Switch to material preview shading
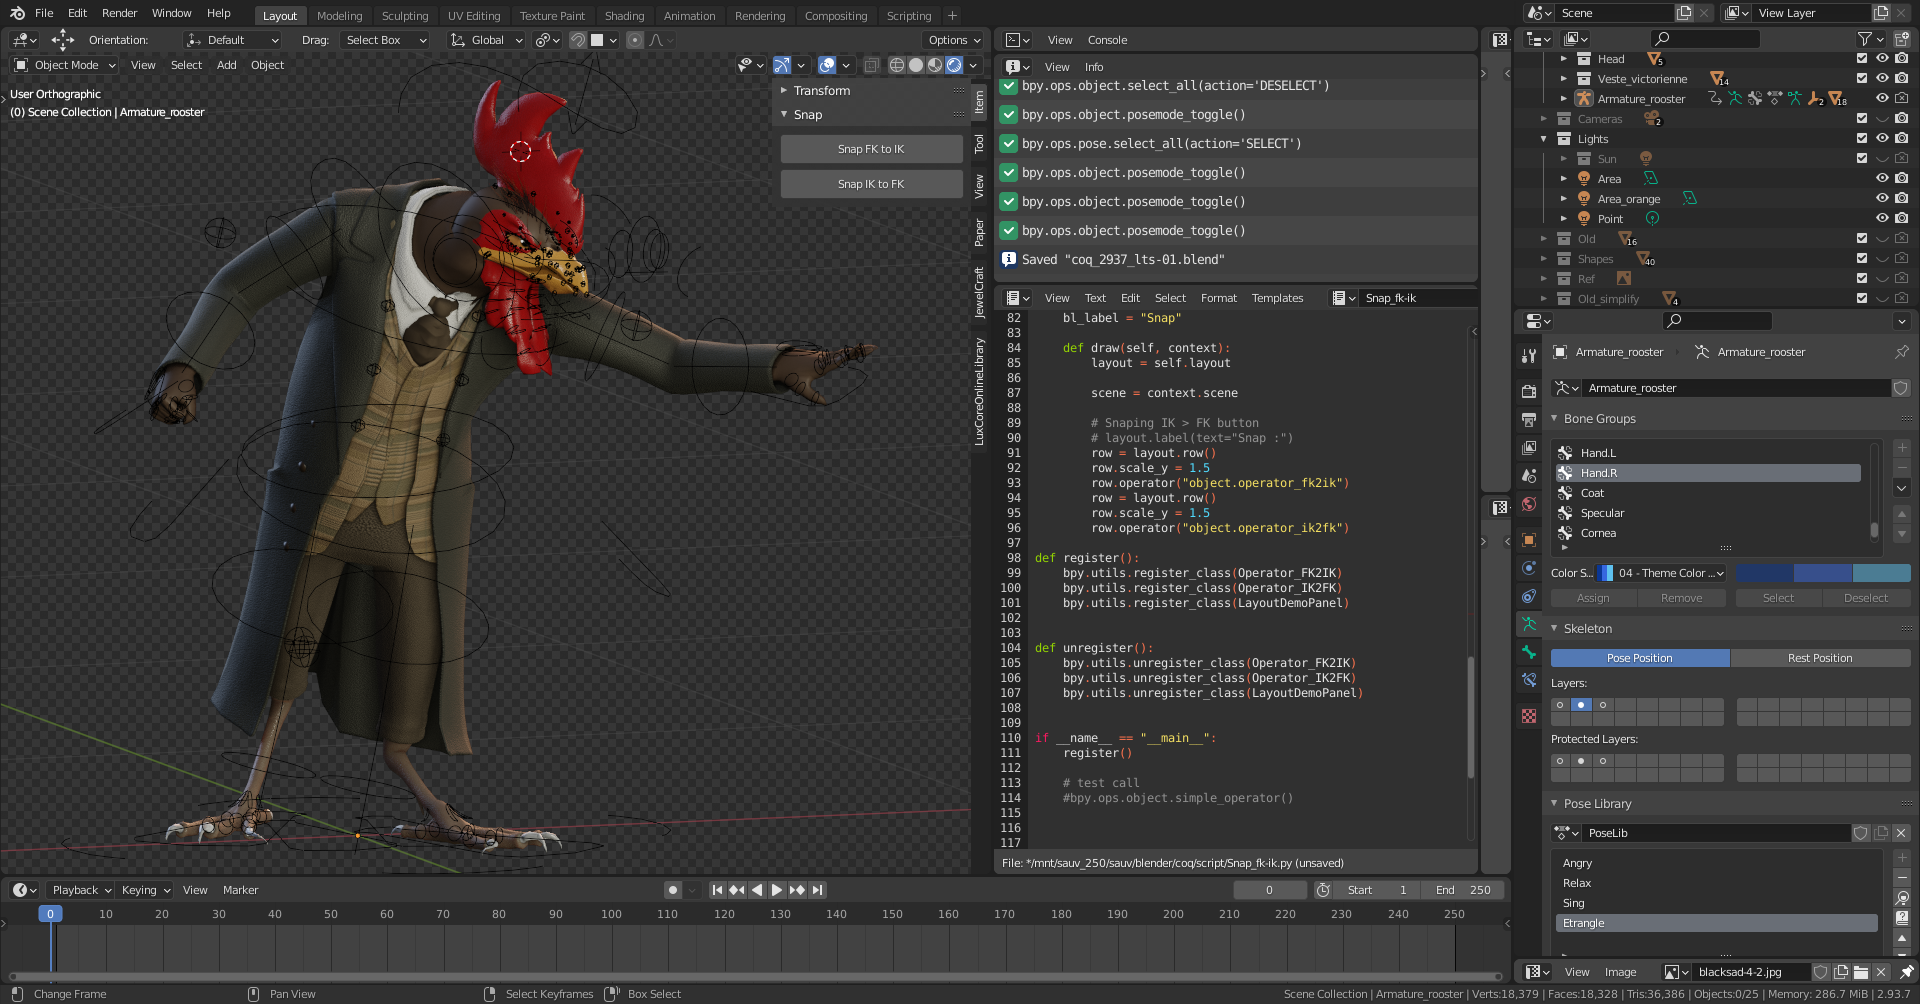 pyautogui.click(x=935, y=65)
